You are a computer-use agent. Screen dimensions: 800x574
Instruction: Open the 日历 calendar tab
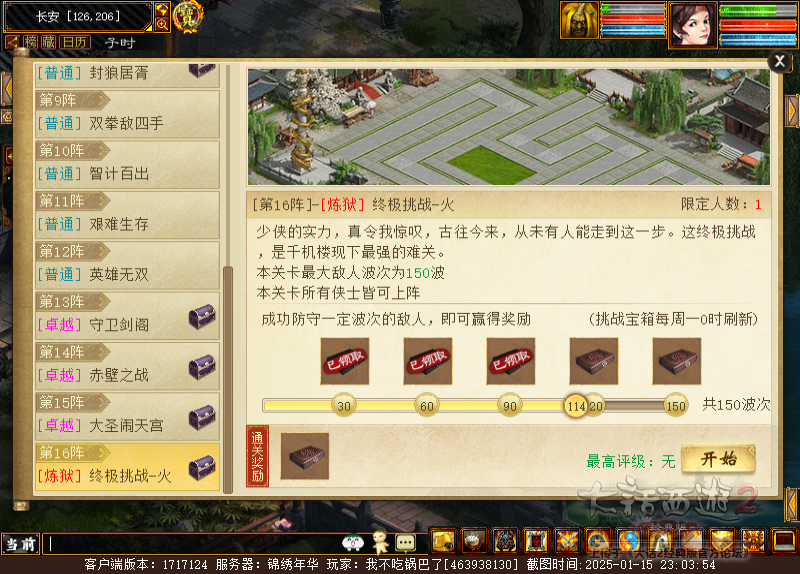click(75, 42)
